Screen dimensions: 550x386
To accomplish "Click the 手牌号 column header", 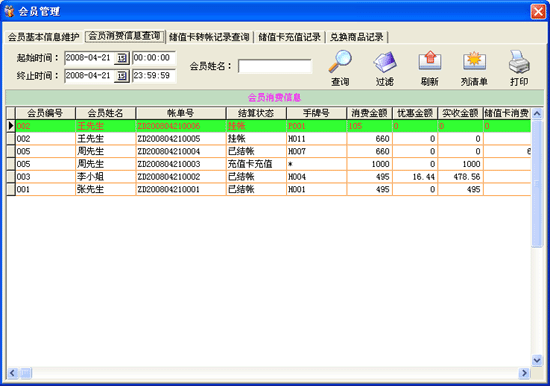I will coord(316,113).
